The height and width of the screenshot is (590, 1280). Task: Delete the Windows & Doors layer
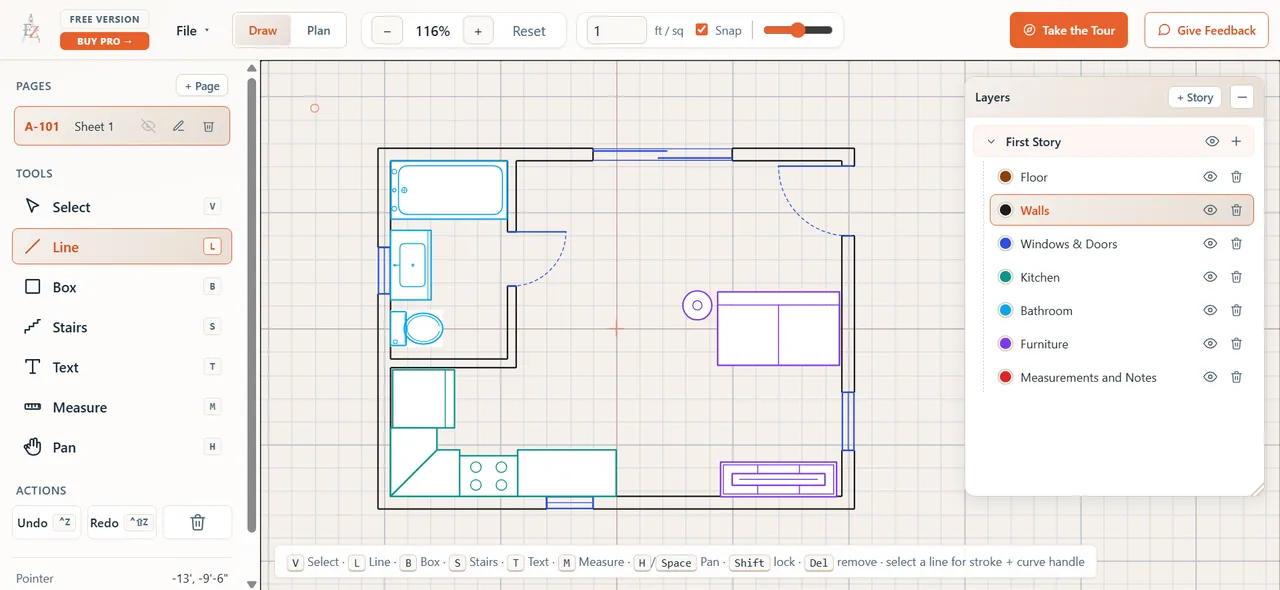click(1236, 244)
